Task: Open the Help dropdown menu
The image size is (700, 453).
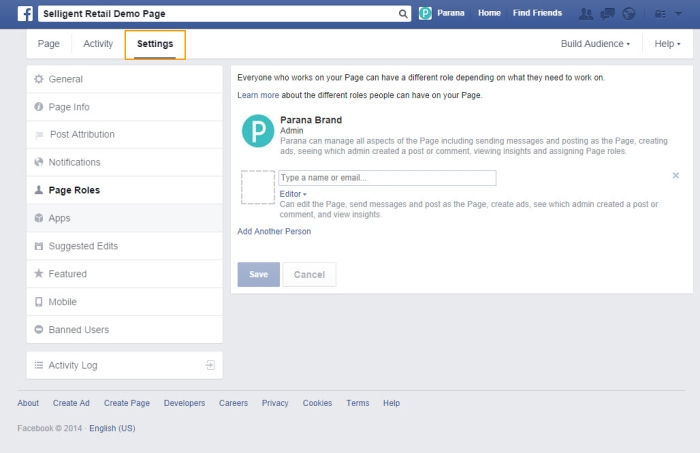Action: click(x=666, y=44)
